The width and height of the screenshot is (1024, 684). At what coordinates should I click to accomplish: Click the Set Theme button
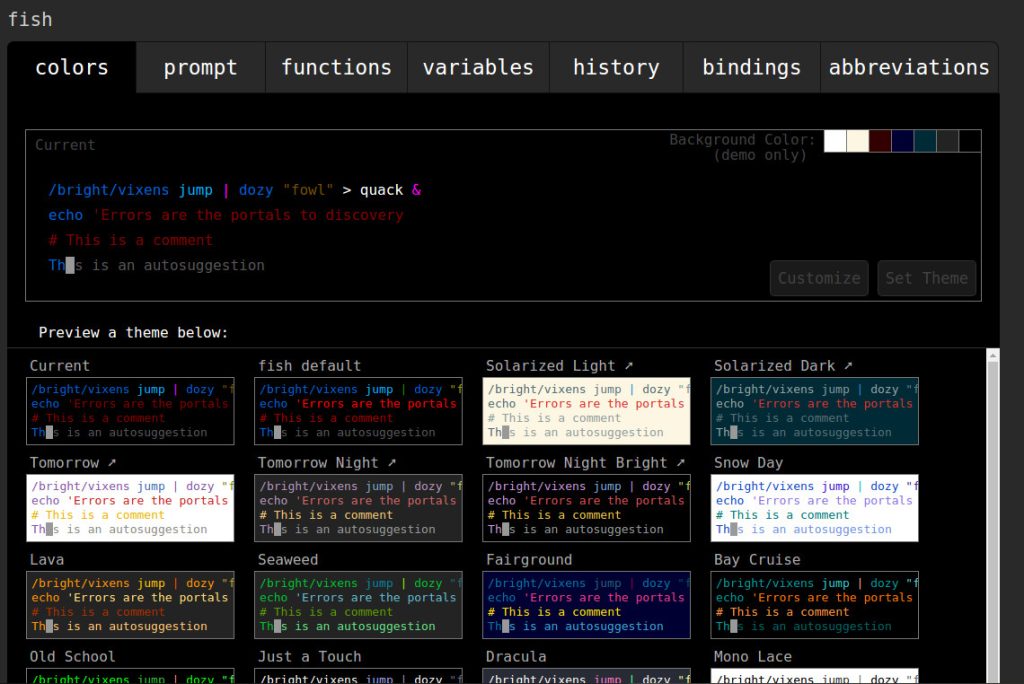click(x=926, y=278)
